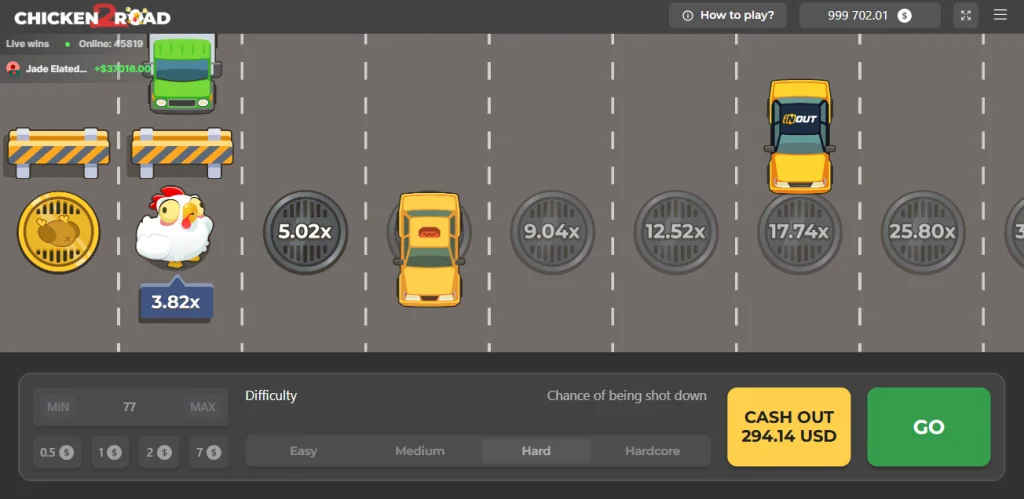This screenshot has width=1024, height=499.
Task: Choose the 7 dollar quick bet
Action: pos(208,452)
